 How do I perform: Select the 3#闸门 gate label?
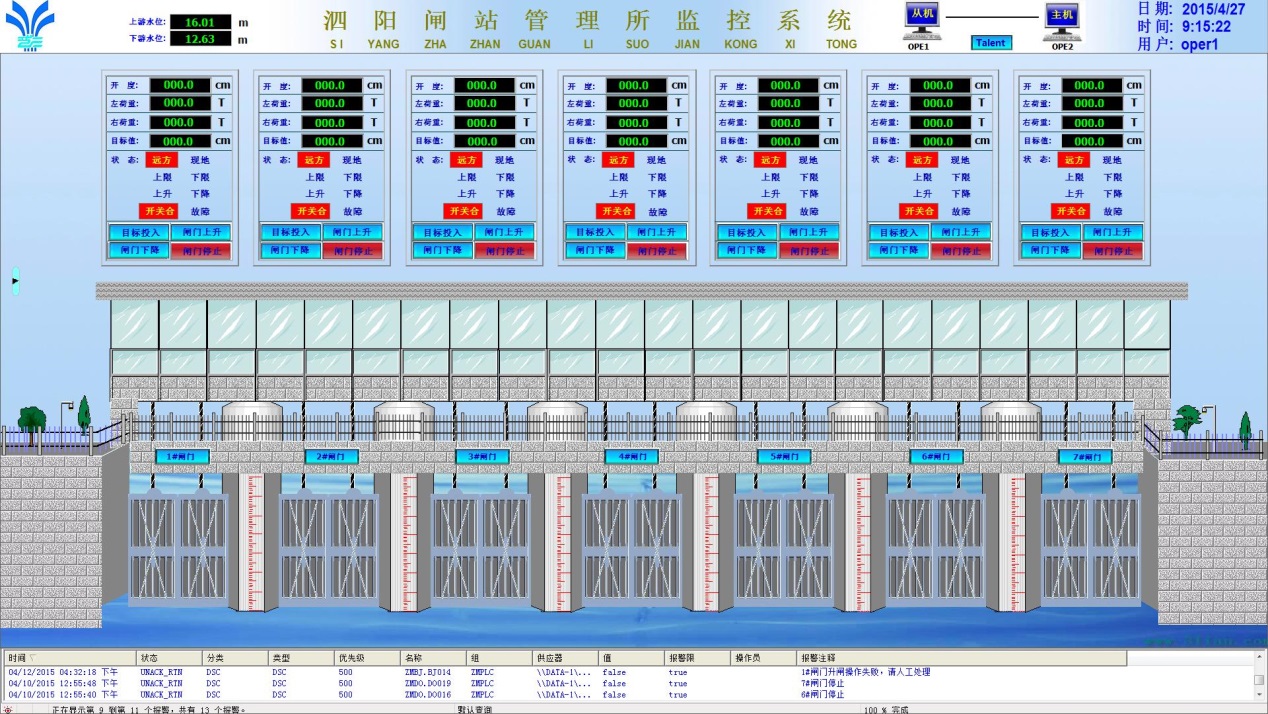tap(483, 457)
